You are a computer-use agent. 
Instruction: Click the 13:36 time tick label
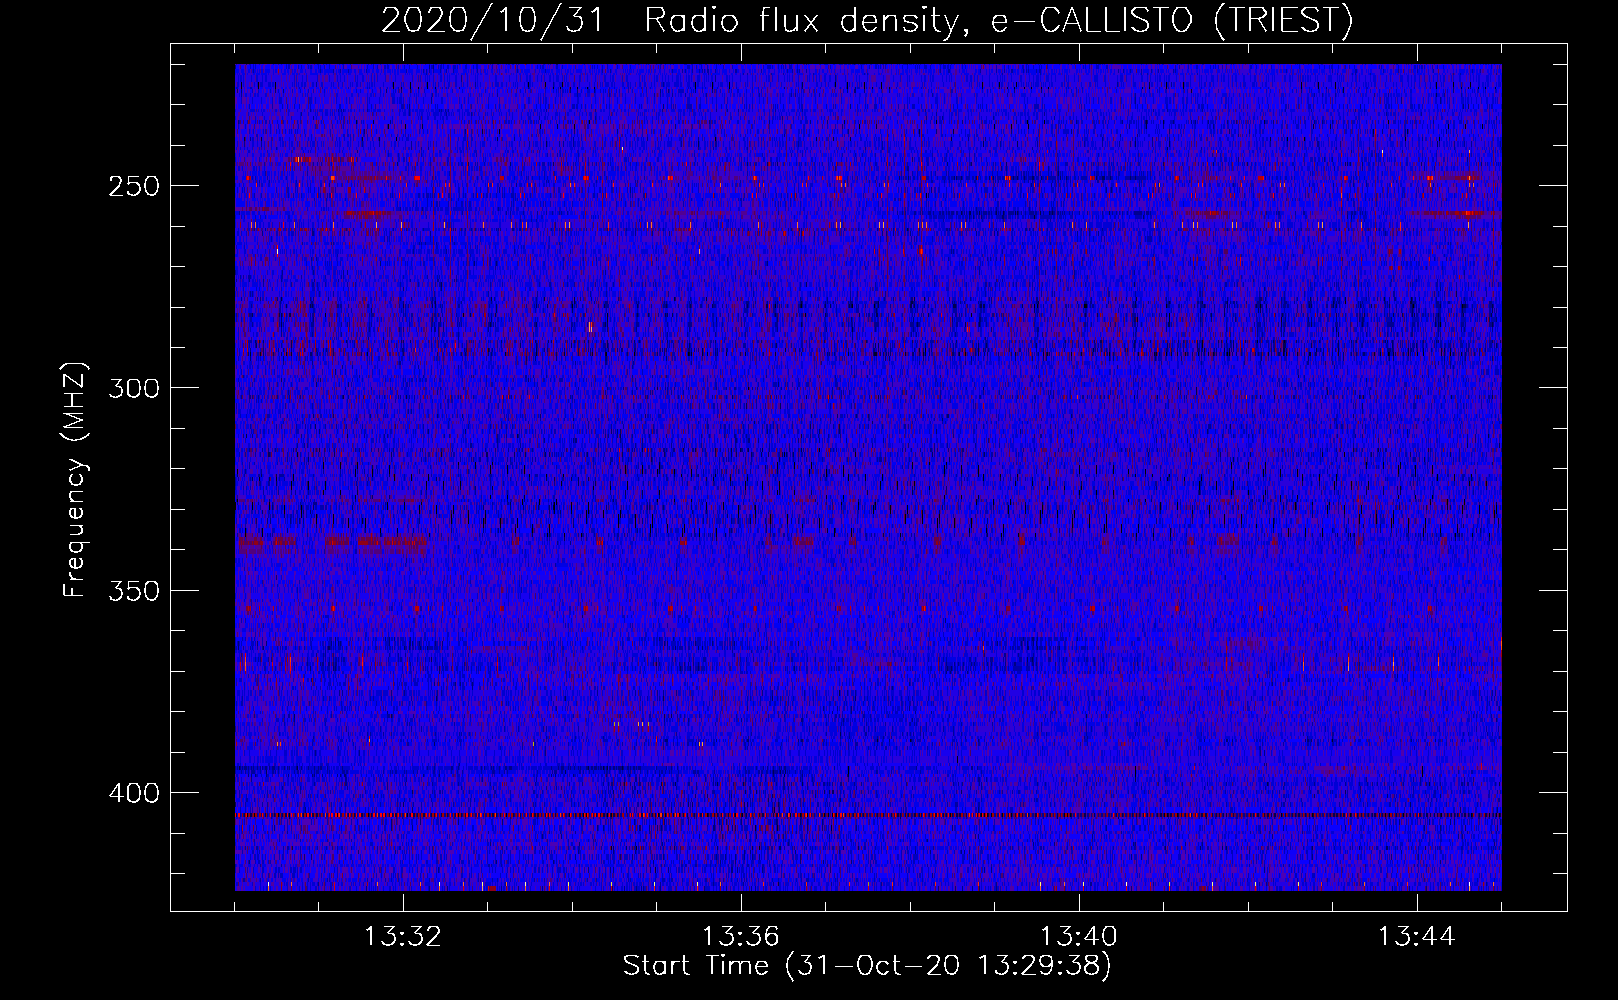coord(740,937)
